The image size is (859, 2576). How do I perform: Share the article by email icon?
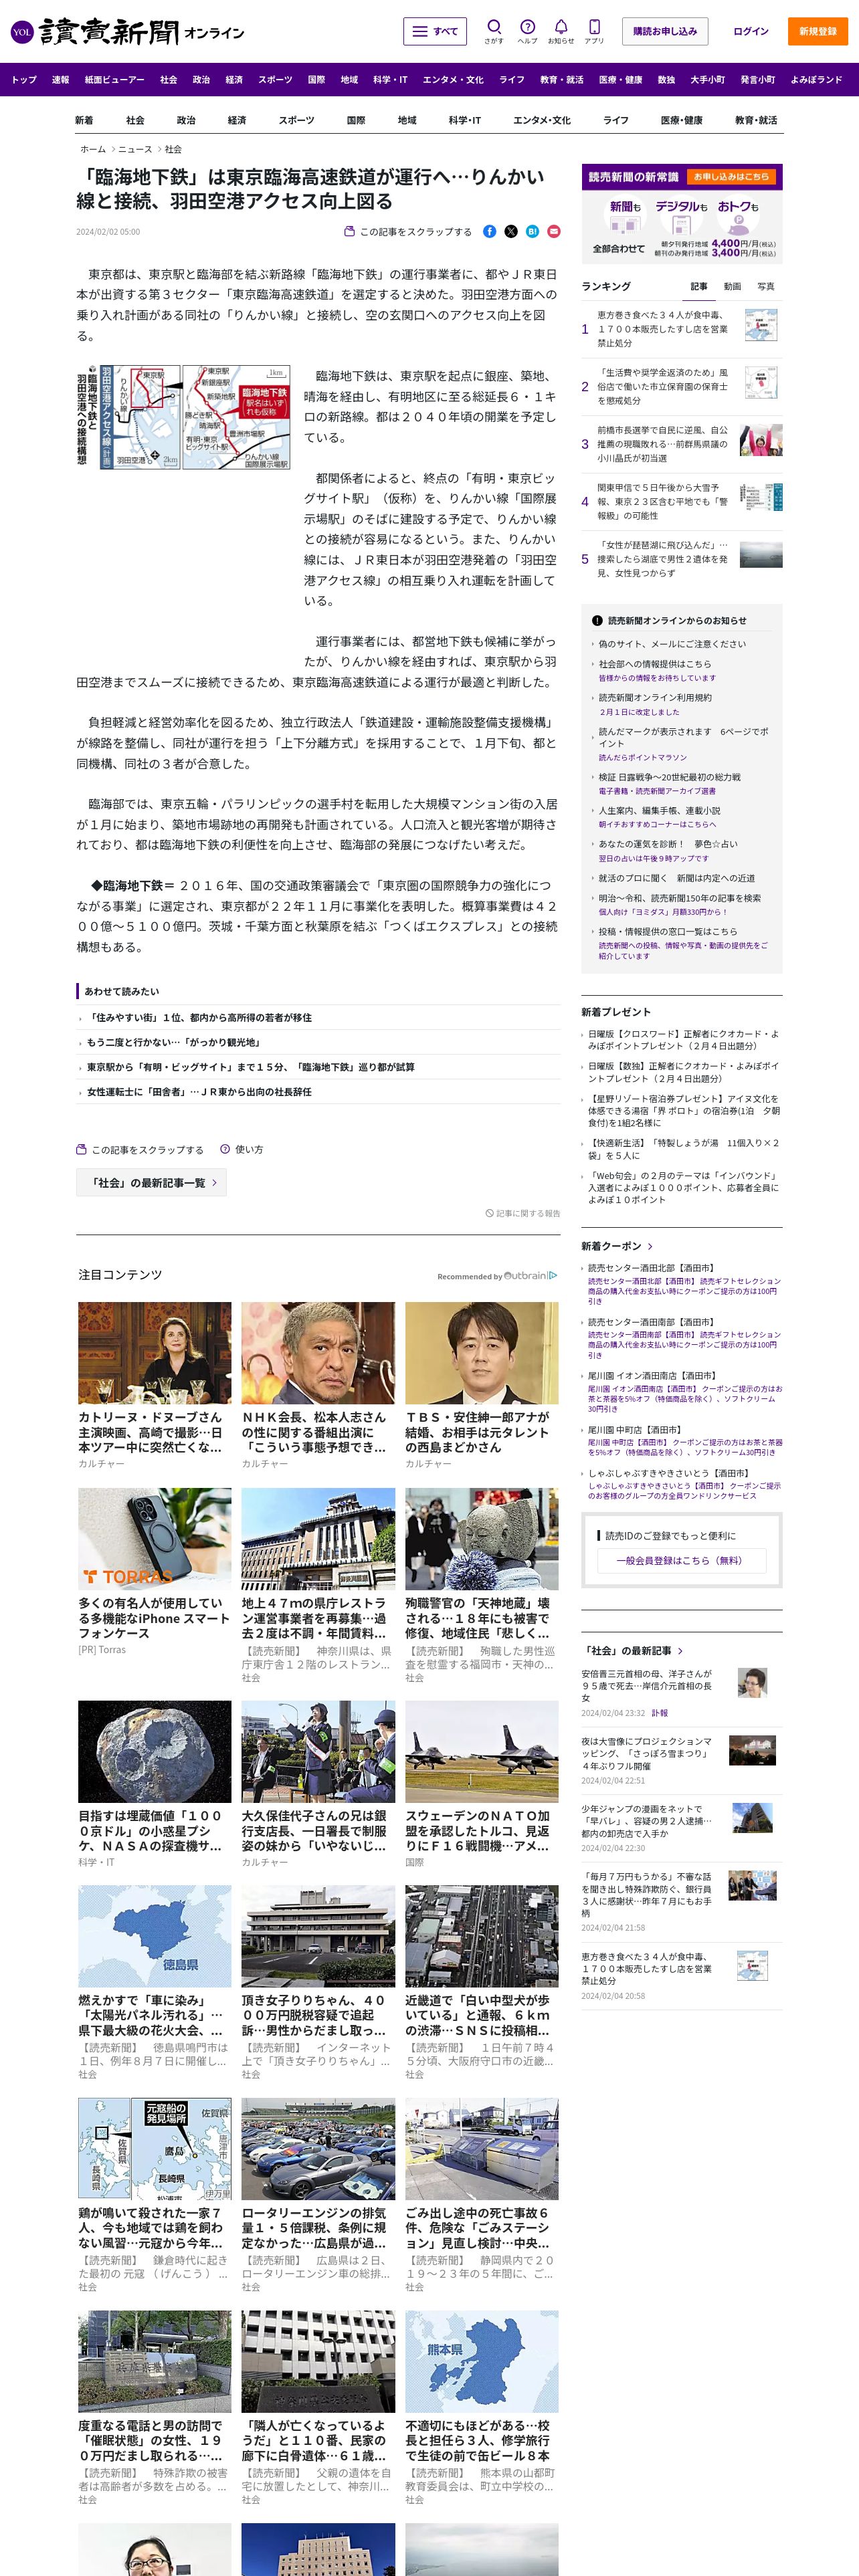point(554,232)
